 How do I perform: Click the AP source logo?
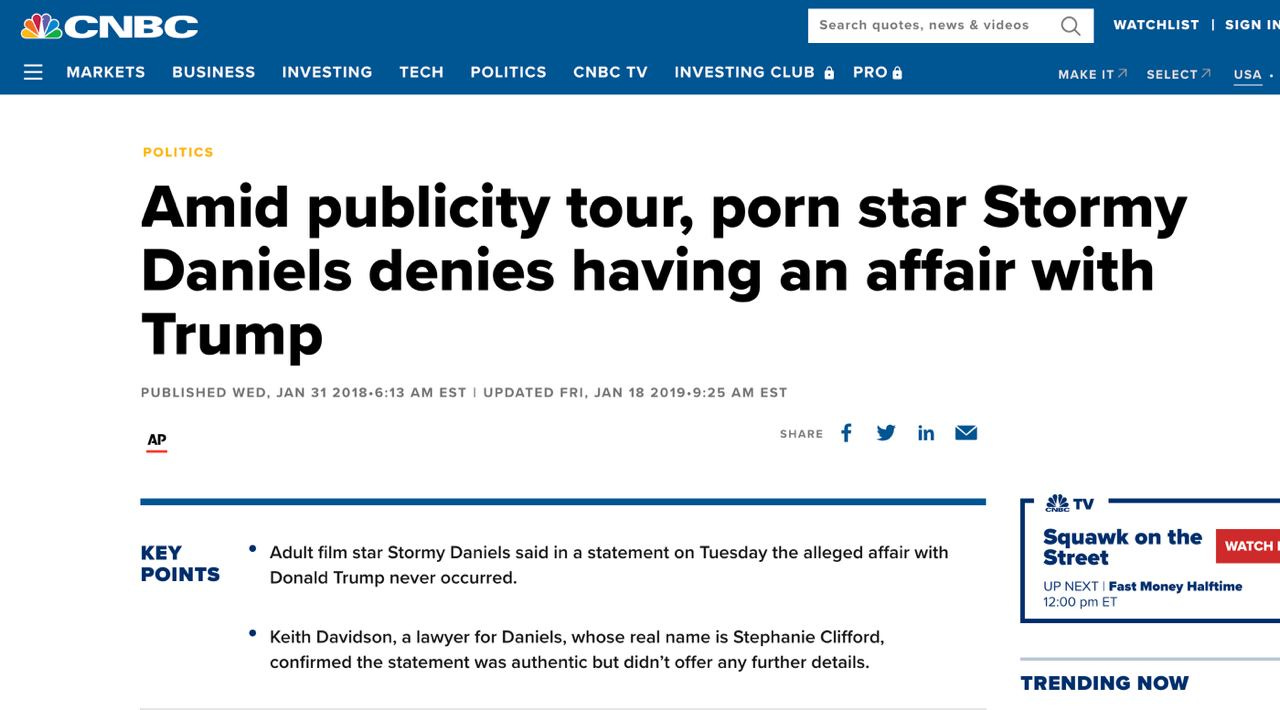coord(157,441)
